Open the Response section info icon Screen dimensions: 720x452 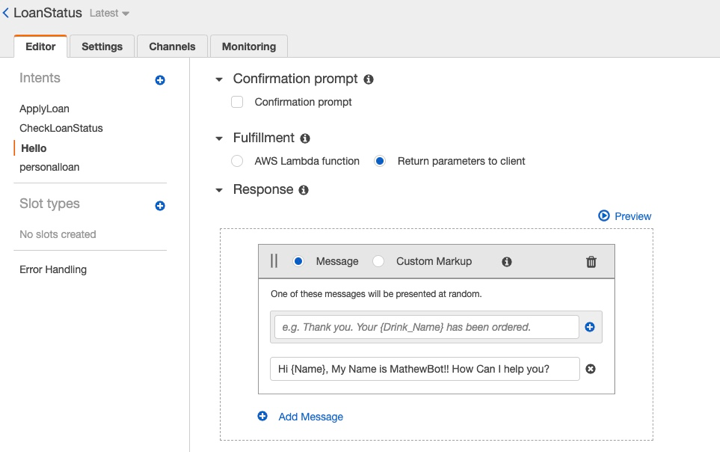tap(304, 190)
